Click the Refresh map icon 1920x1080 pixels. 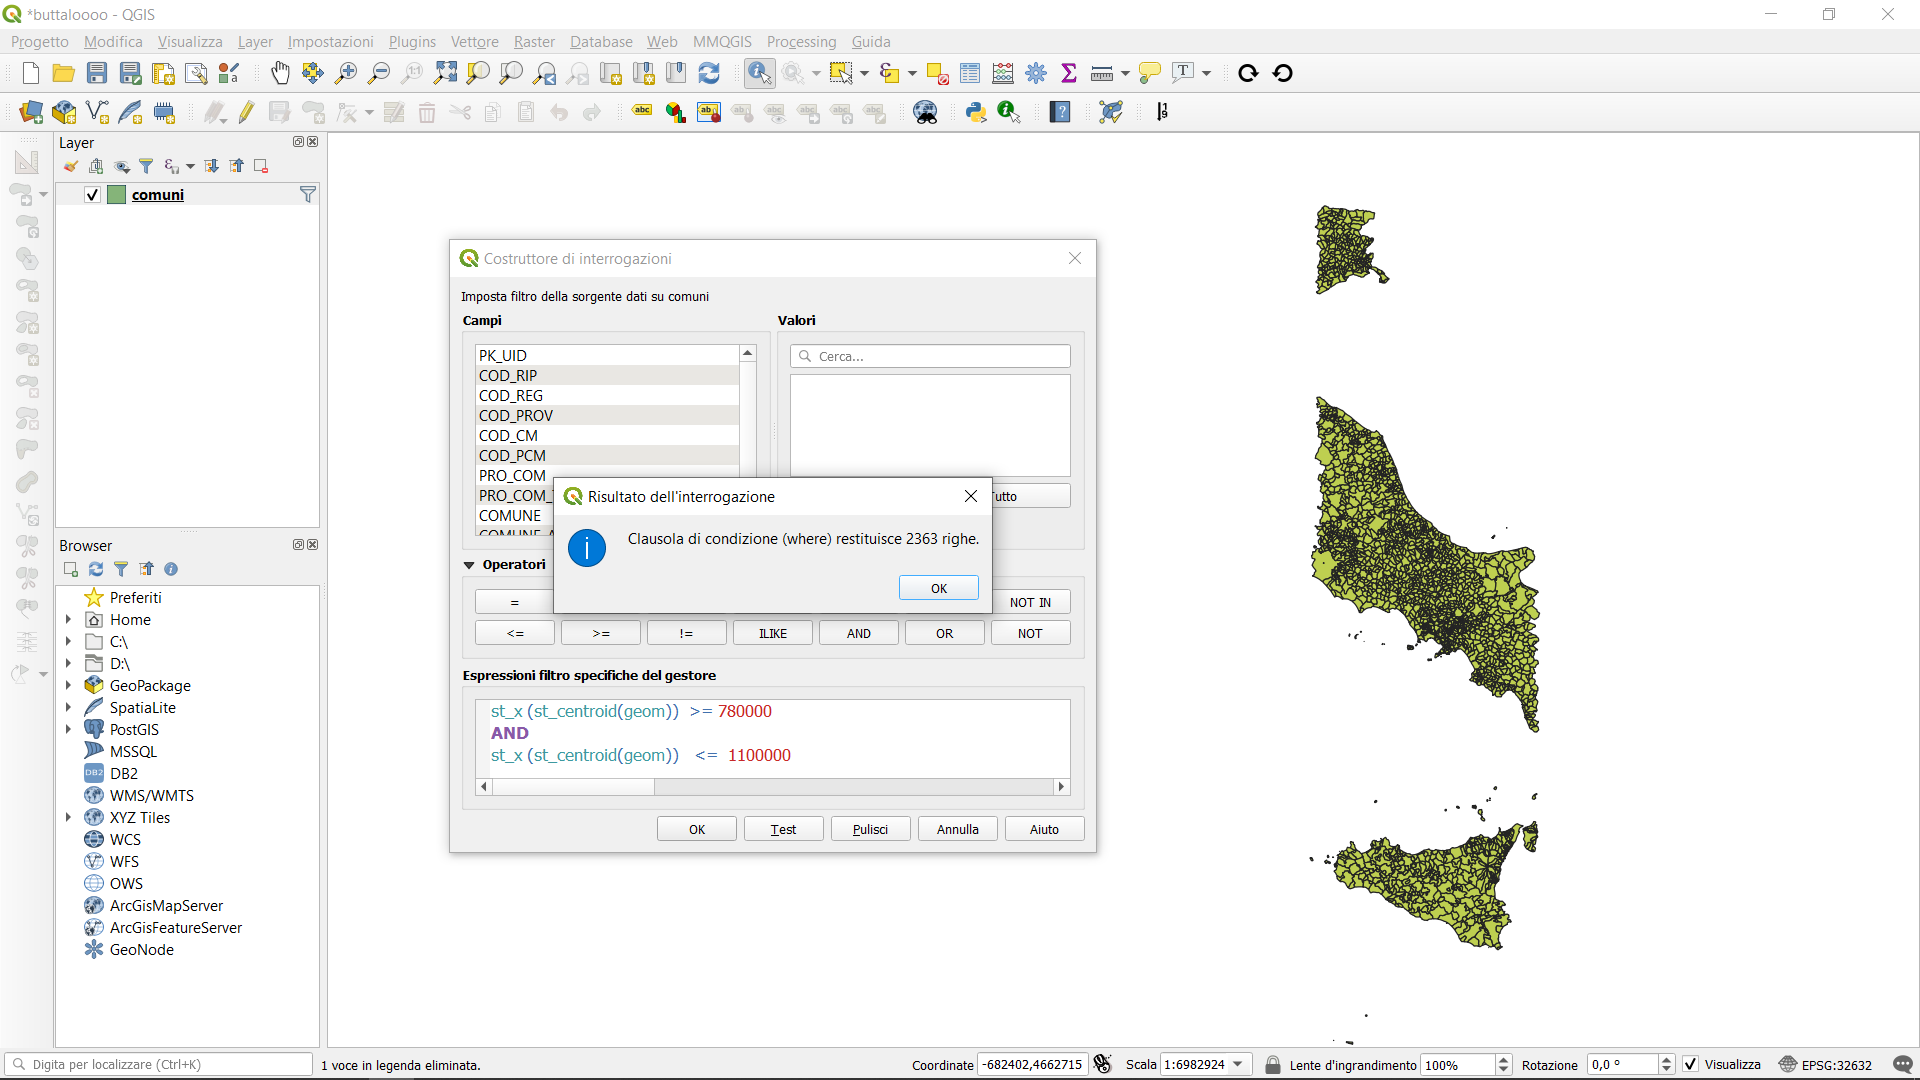coord(709,73)
